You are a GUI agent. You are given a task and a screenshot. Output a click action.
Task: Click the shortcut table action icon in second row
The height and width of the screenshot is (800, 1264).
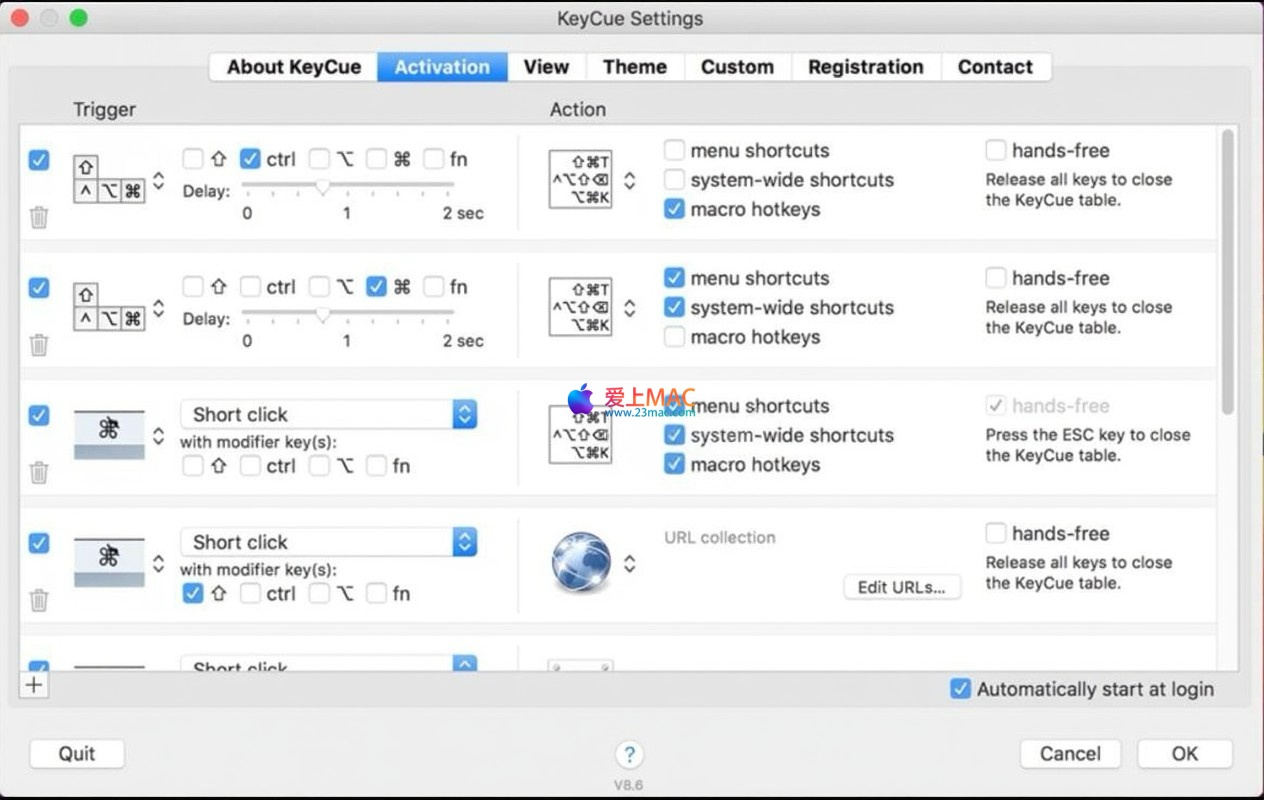point(580,307)
